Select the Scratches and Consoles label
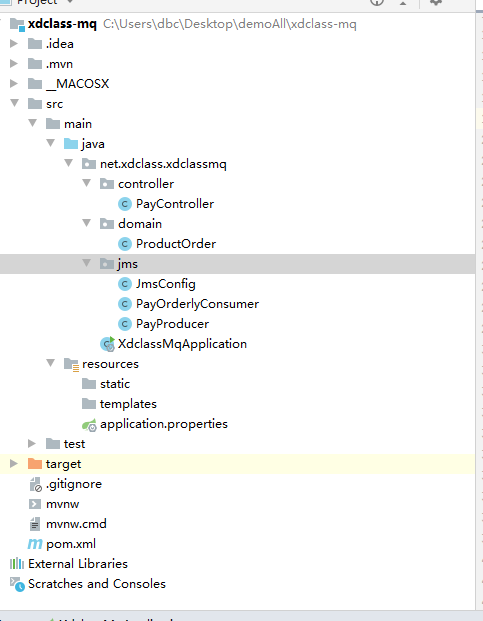Image resolution: width=483 pixels, height=621 pixels. (x=97, y=584)
